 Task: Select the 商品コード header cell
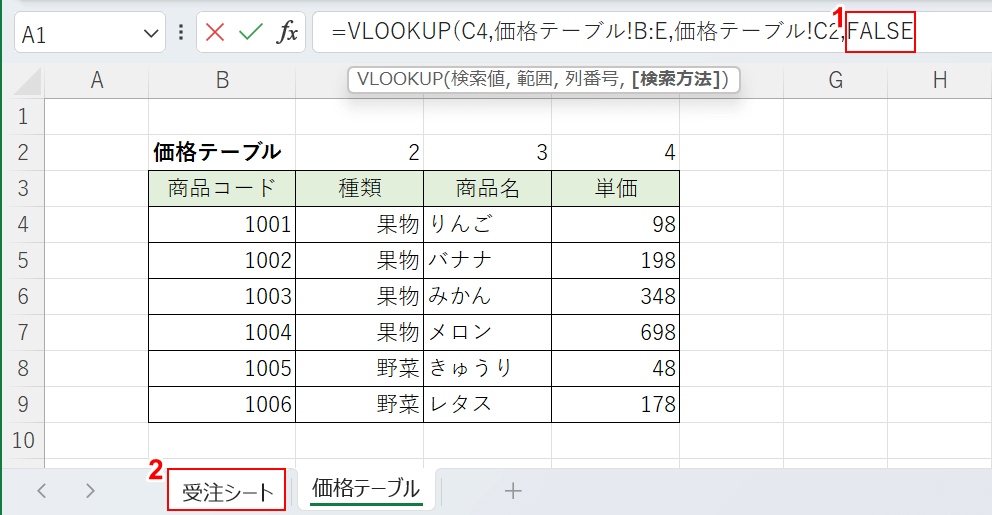(222, 188)
